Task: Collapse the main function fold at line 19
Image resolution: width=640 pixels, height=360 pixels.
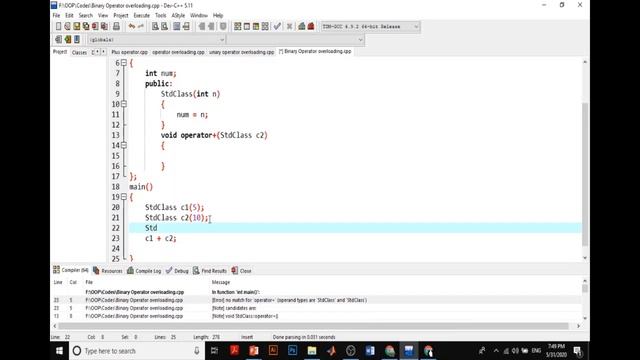Action: click(x=124, y=197)
